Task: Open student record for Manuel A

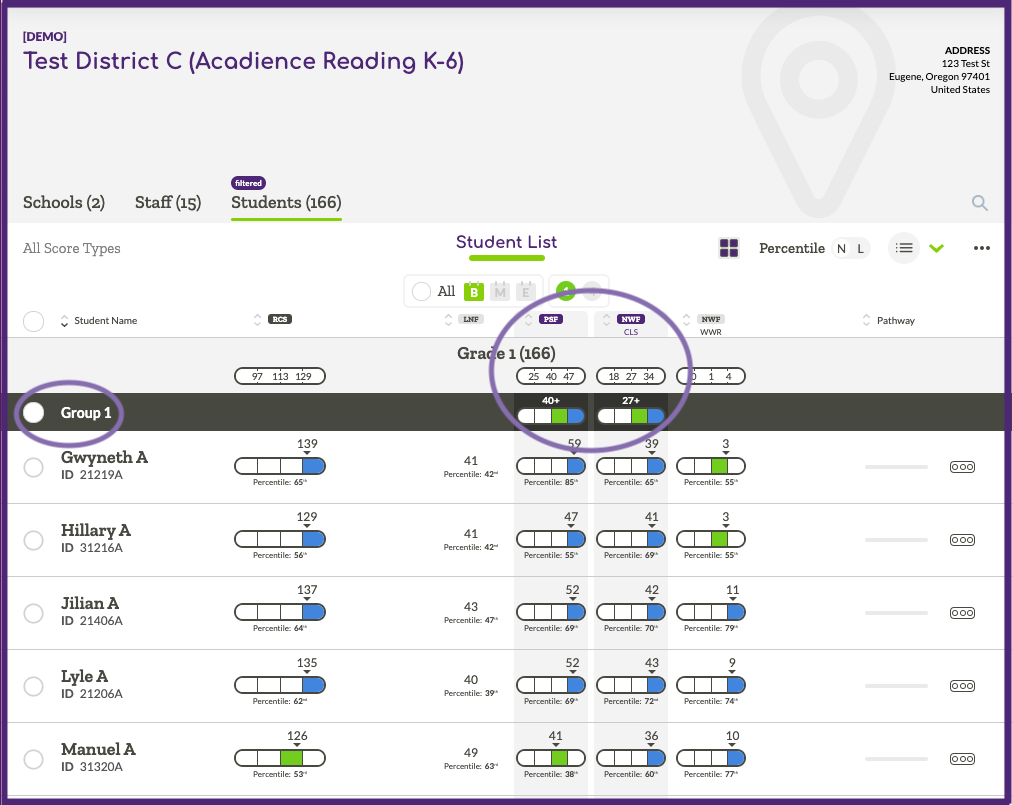Action: pyautogui.click(x=98, y=748)
